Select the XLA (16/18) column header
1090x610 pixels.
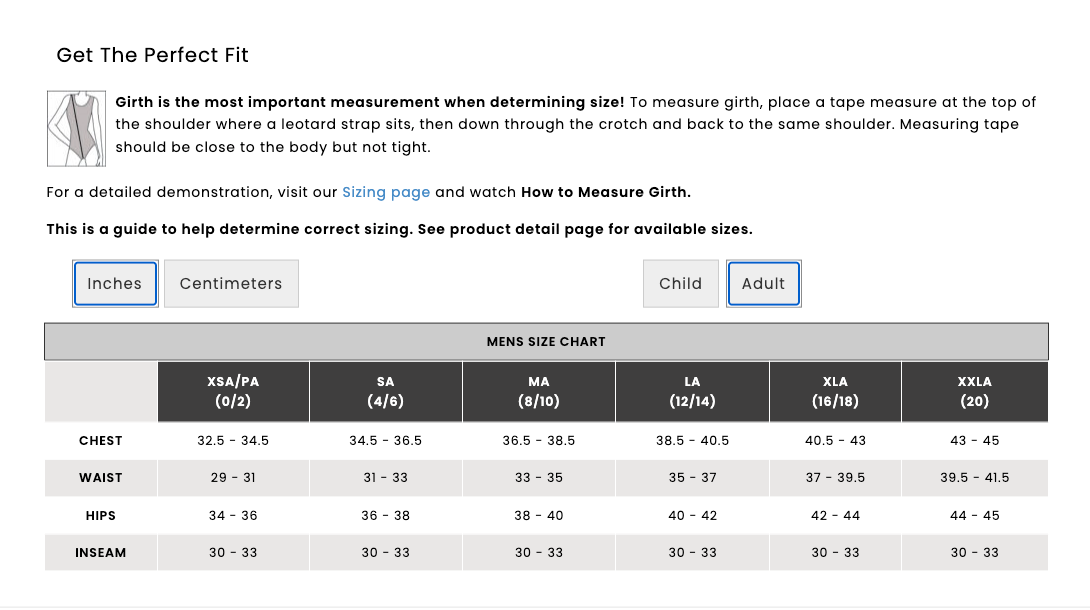(836, 391)
